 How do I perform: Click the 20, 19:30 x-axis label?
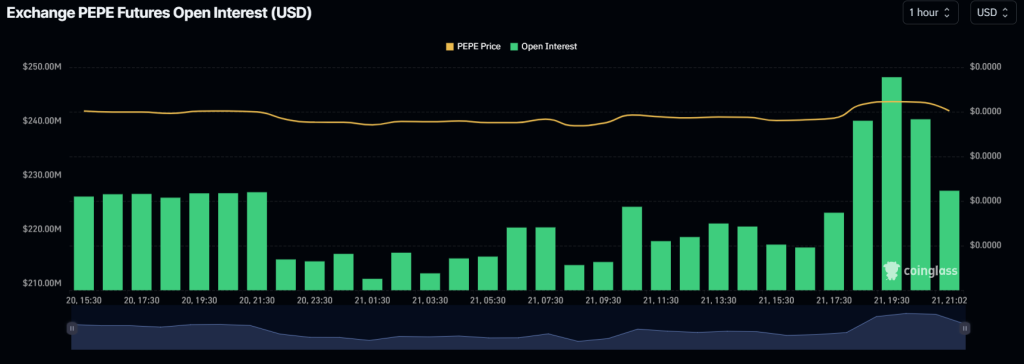(199, 300)
